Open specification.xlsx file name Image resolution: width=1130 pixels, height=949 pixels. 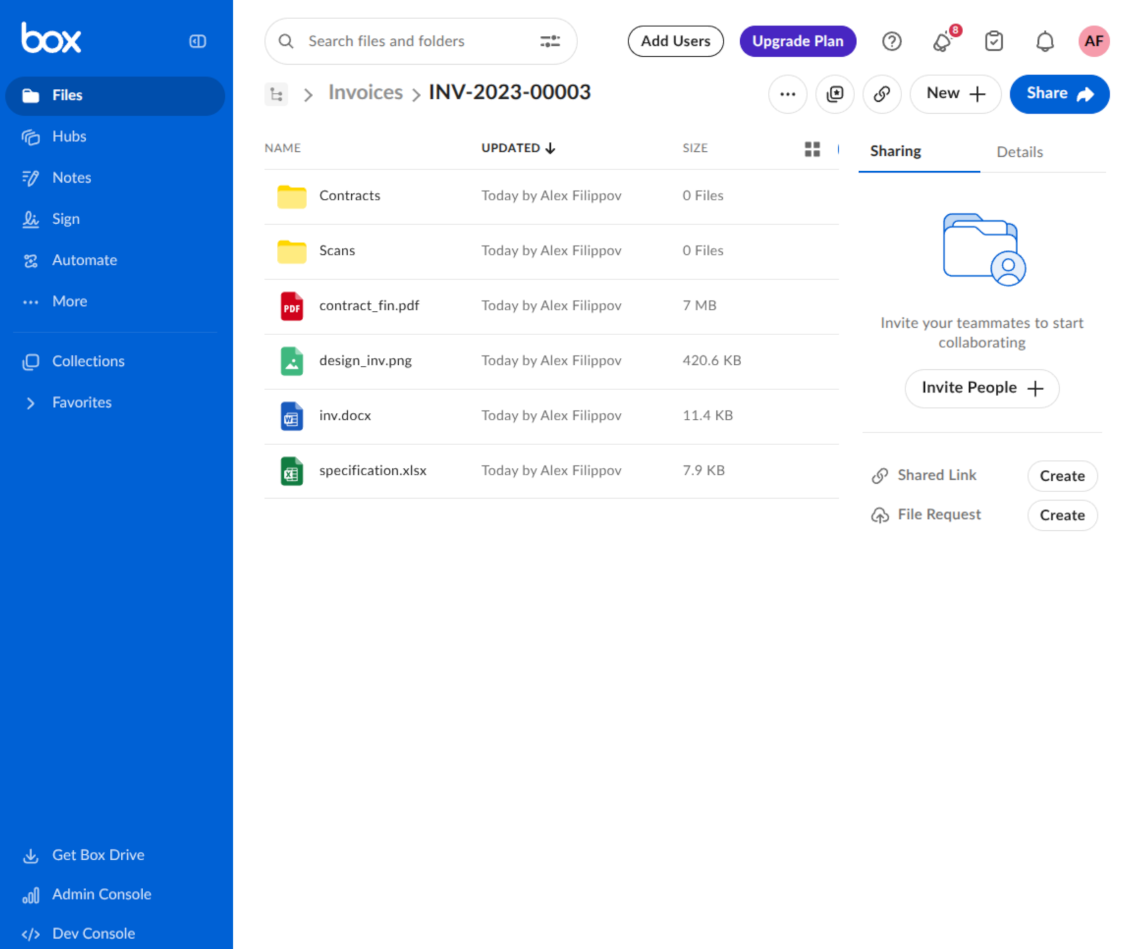pos(373,470)
